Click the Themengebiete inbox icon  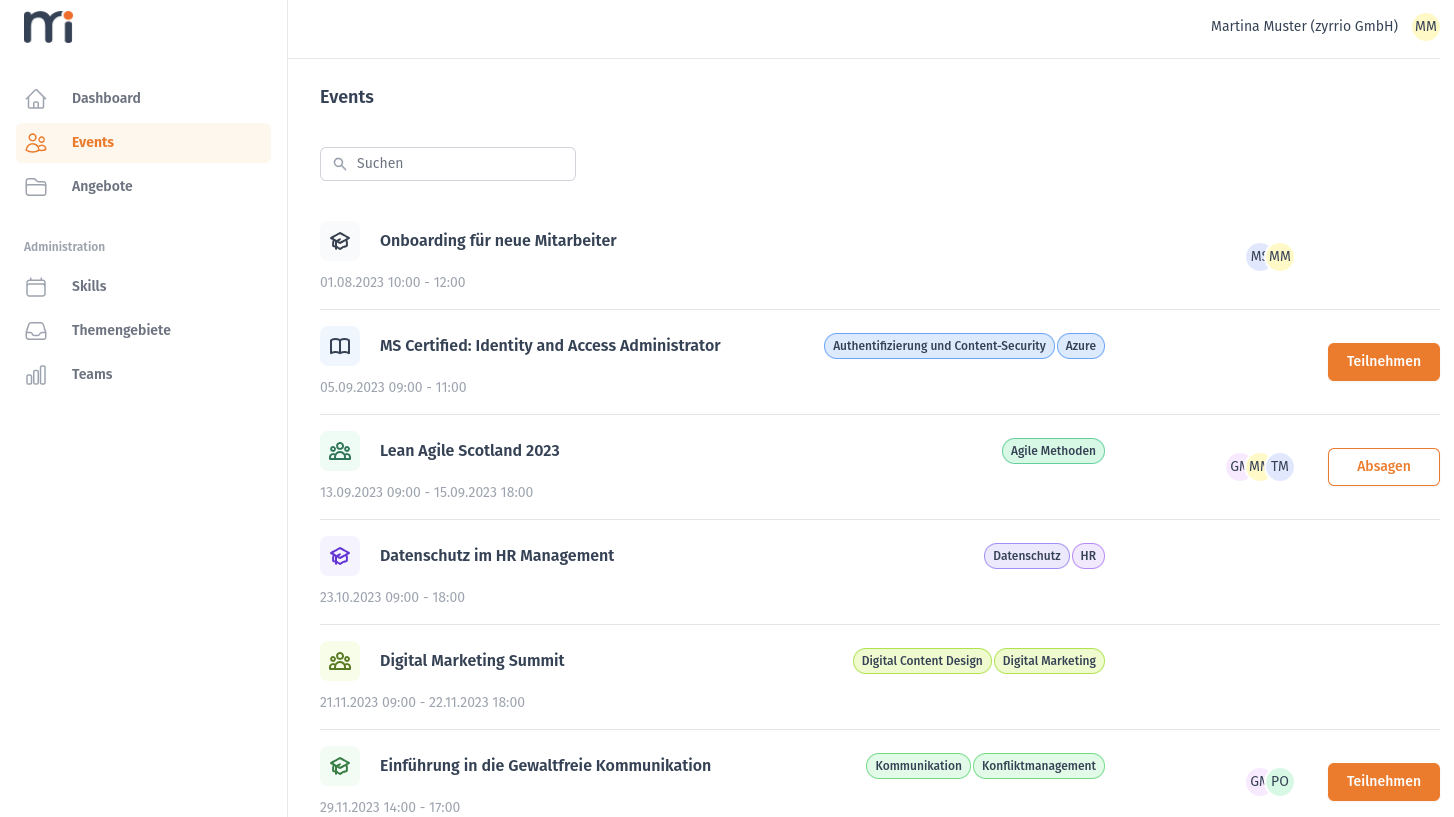pos(36,330)
